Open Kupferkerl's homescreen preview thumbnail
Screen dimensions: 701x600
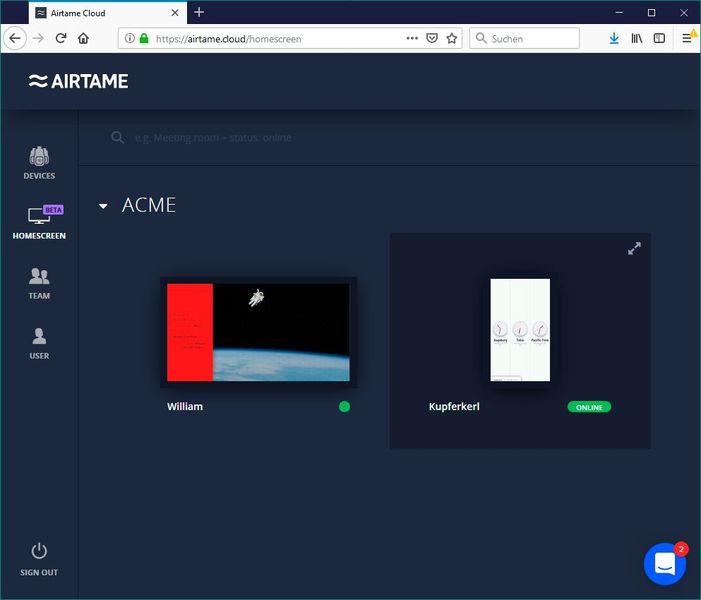point(520,330)
